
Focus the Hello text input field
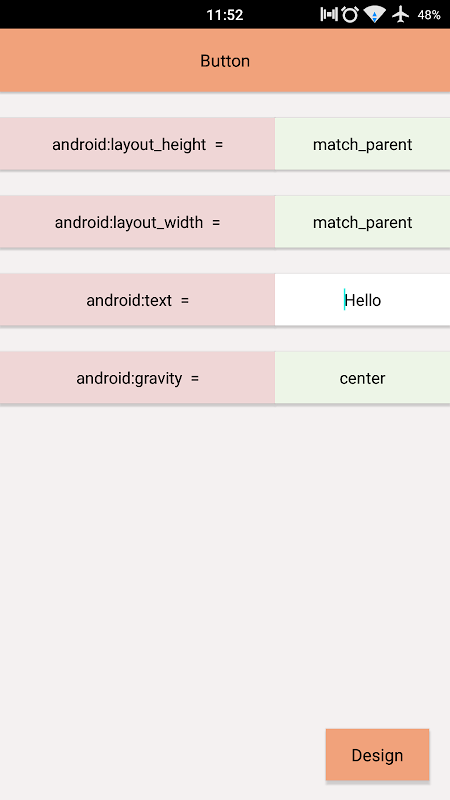tap(362, 299)
